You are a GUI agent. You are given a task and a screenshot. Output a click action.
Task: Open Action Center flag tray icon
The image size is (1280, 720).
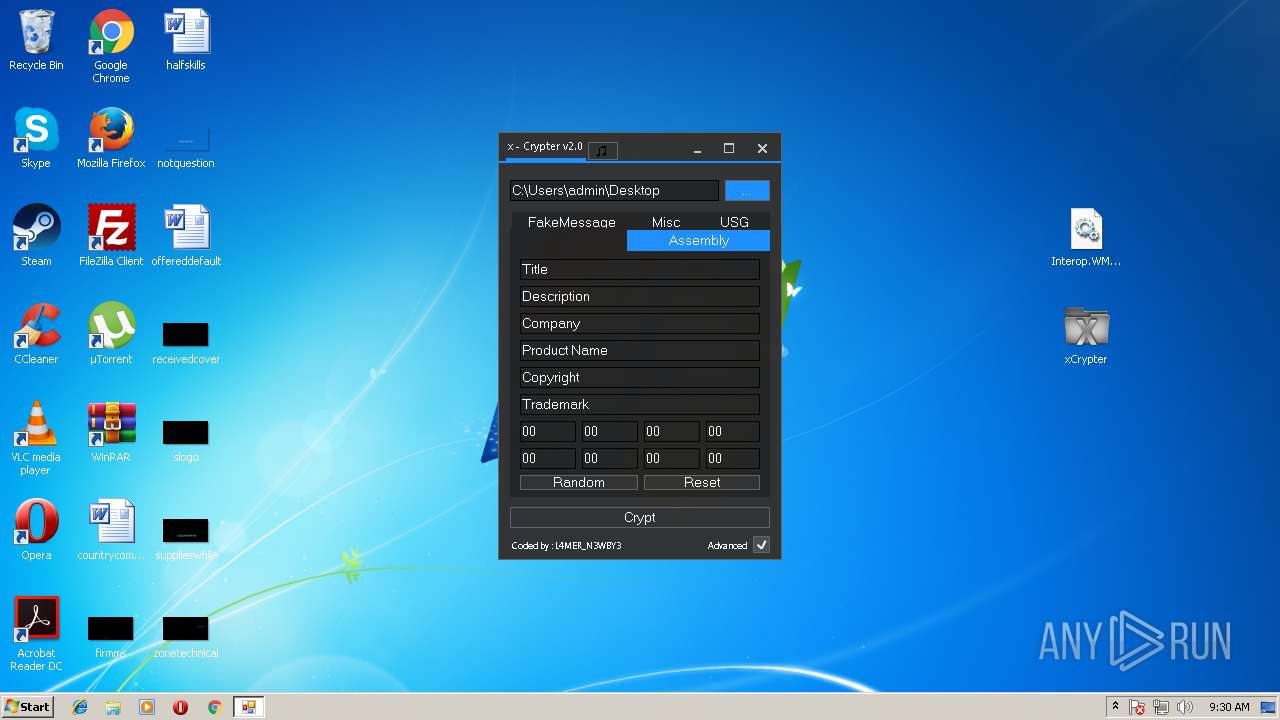(x=1137, y=707)
